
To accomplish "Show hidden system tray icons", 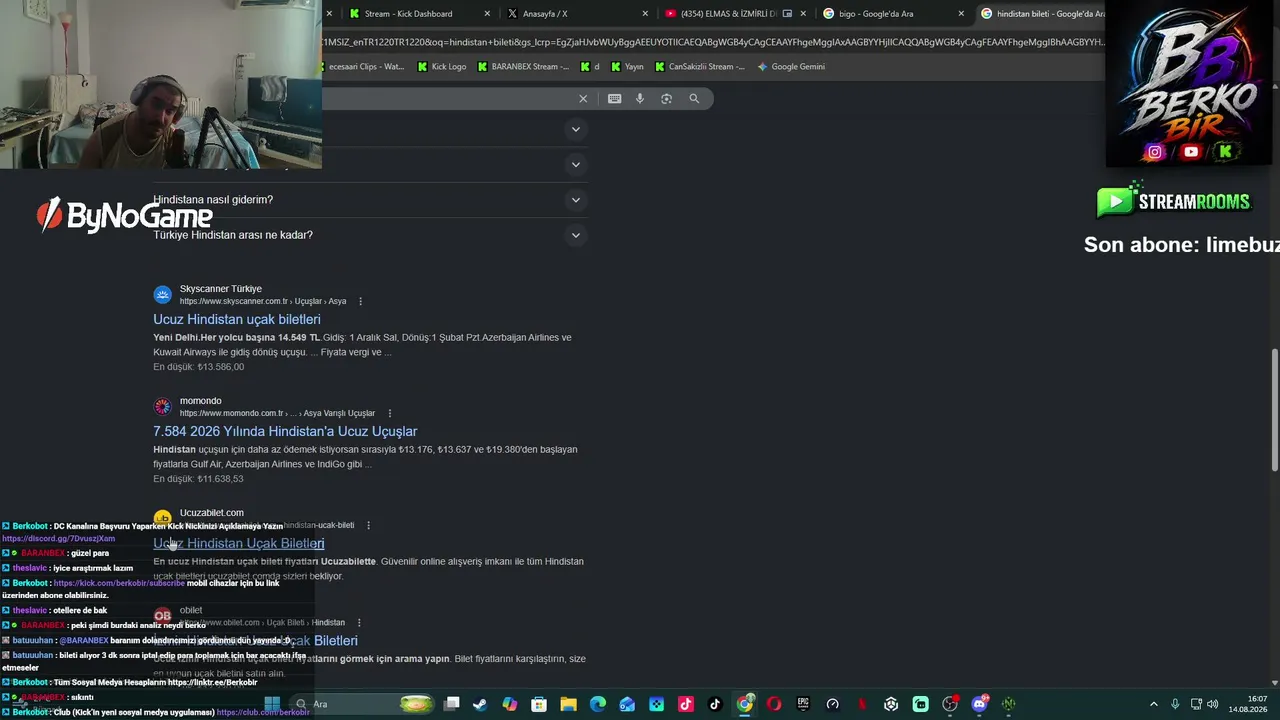I will (1153, 704).
